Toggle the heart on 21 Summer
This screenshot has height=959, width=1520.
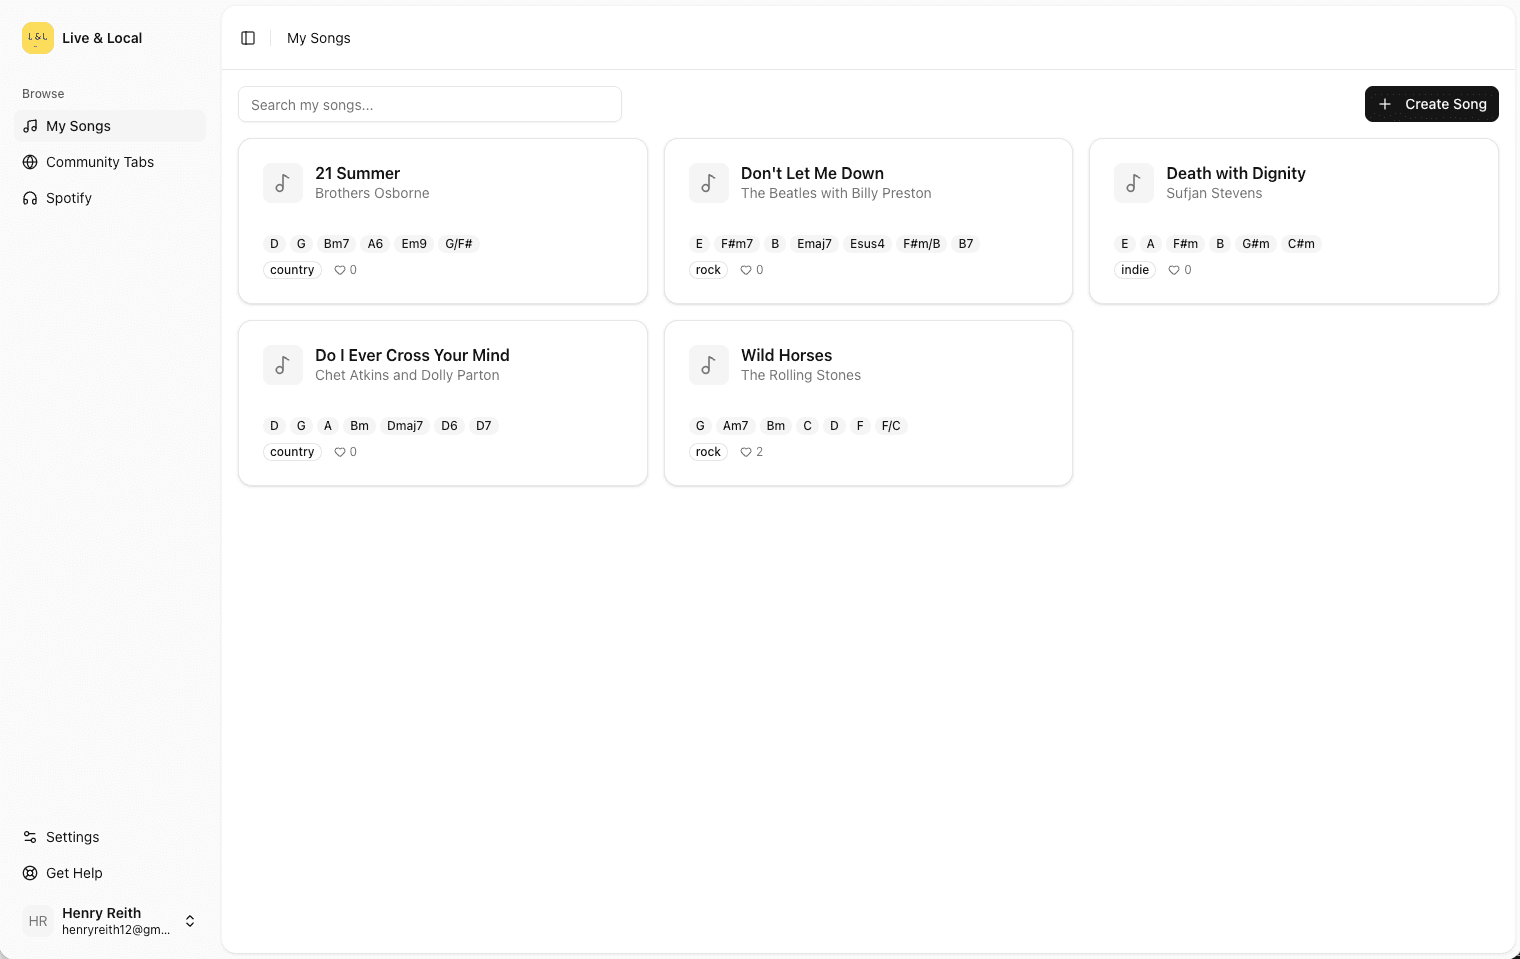[339, 270]
